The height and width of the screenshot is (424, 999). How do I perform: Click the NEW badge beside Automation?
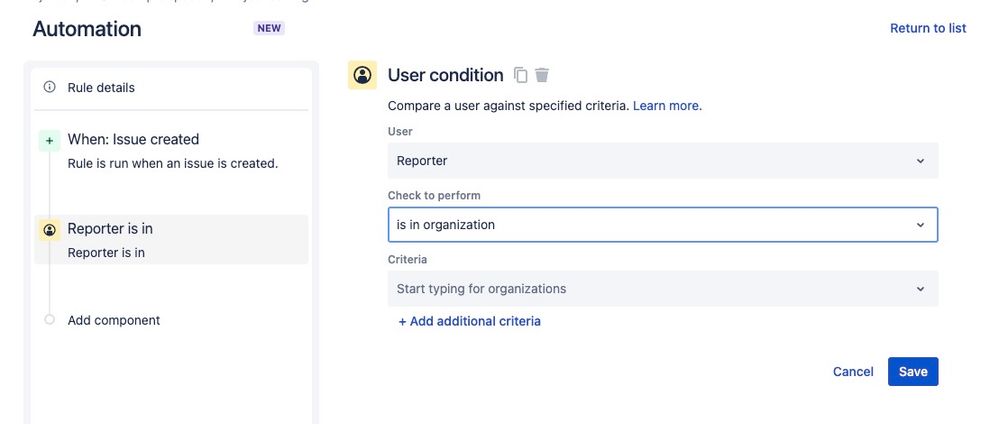(x=269, y=28)
